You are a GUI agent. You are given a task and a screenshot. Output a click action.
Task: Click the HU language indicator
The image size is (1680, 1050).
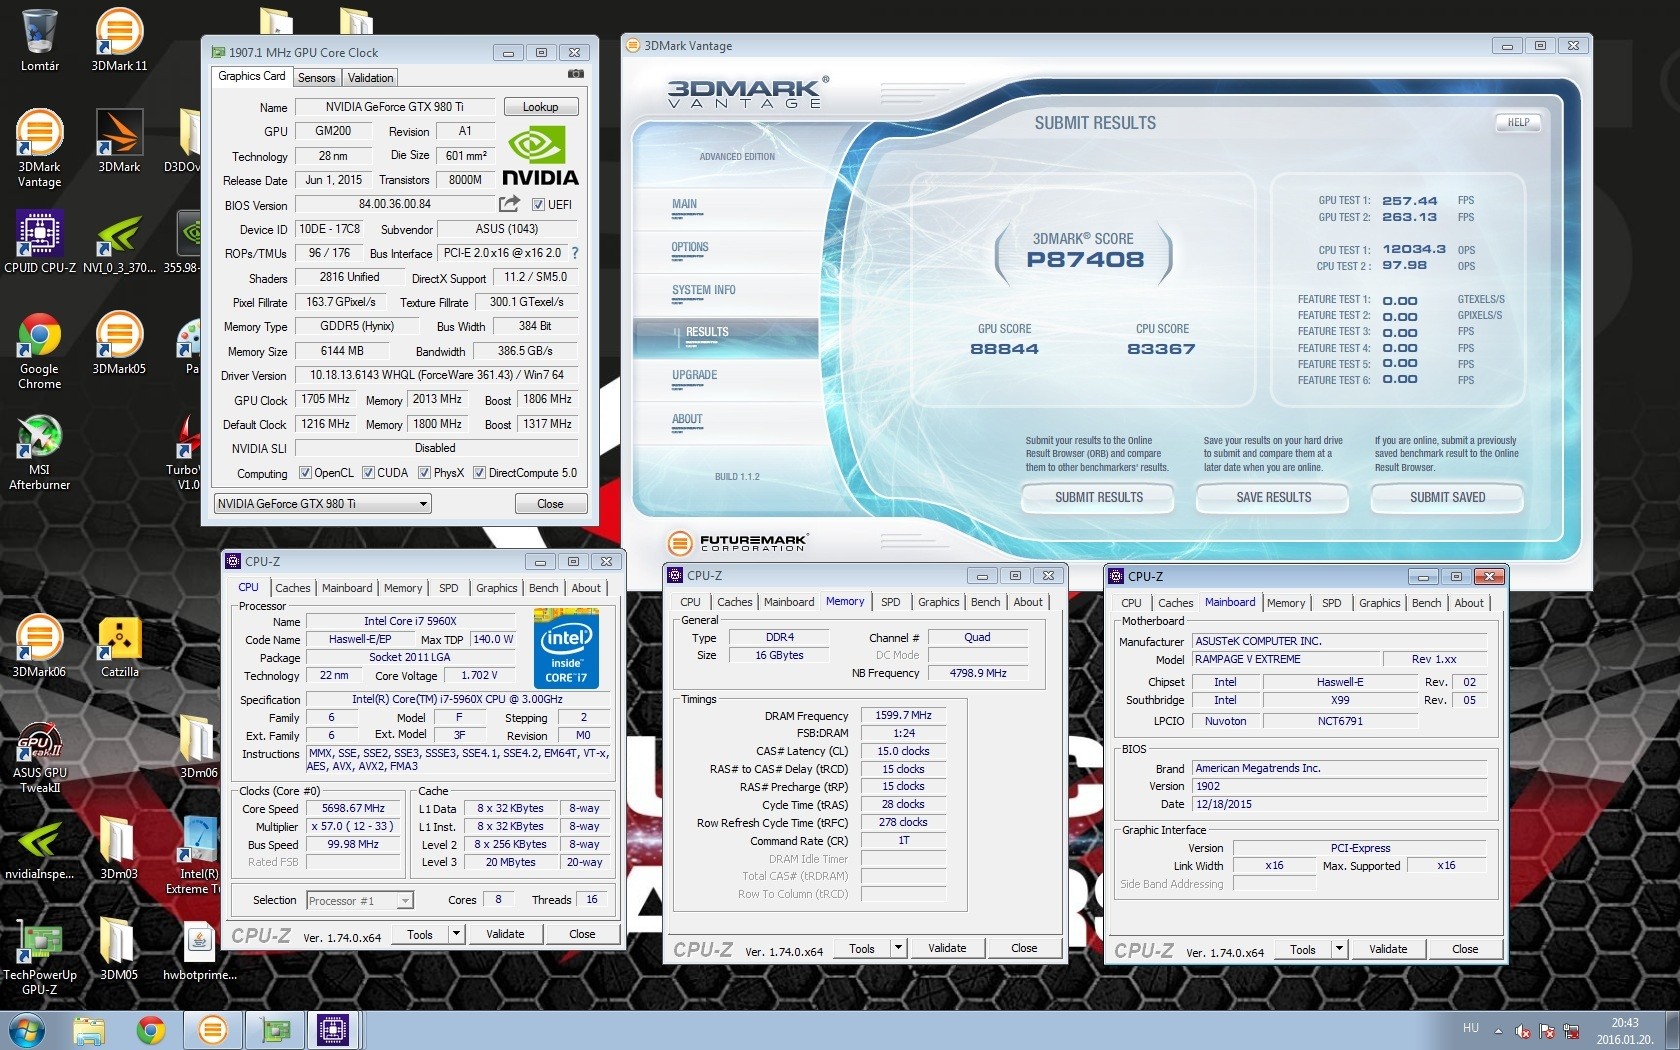[1470, 1027]
